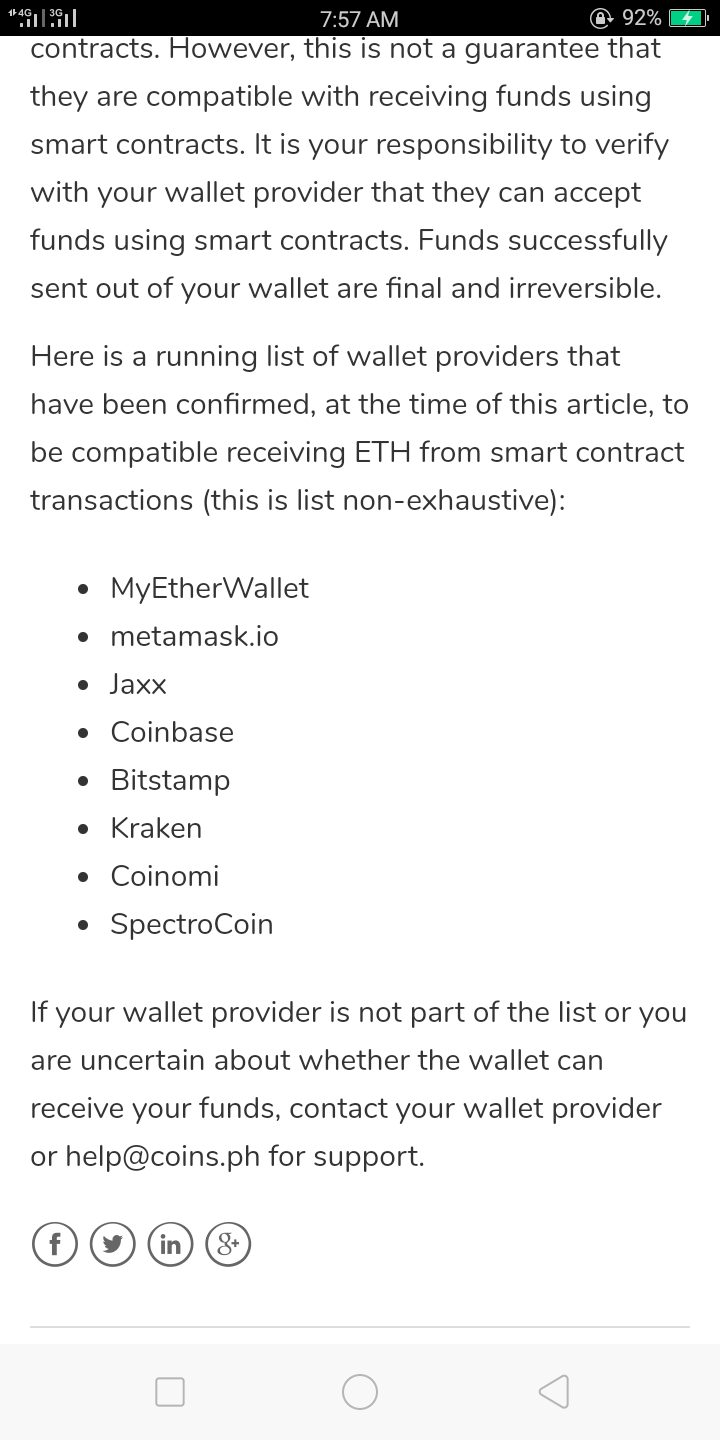Tap the Android home circle button
The height and width of the screenshot is (1440, 720).
(x=360, y=1392)
